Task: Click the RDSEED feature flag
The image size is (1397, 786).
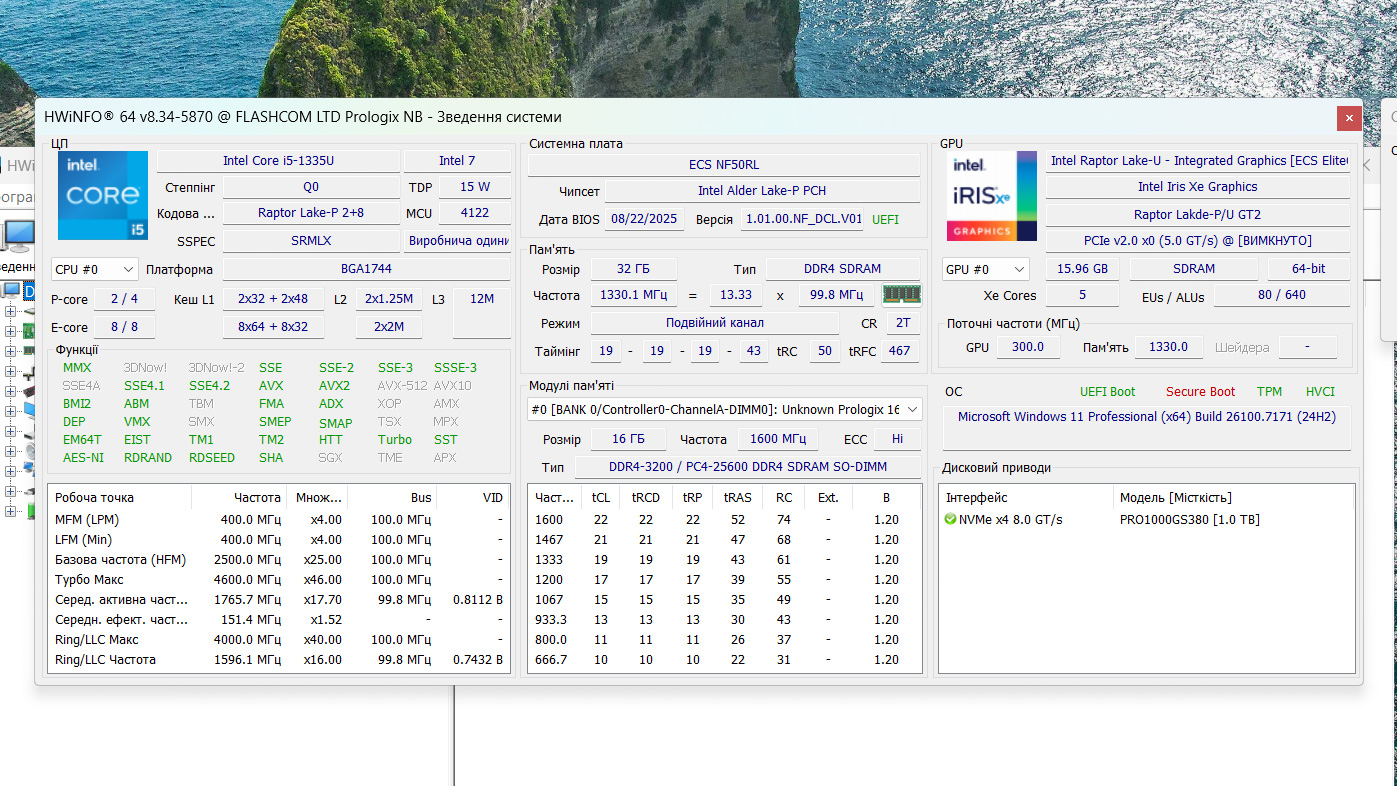Action: tap(211, 457)
